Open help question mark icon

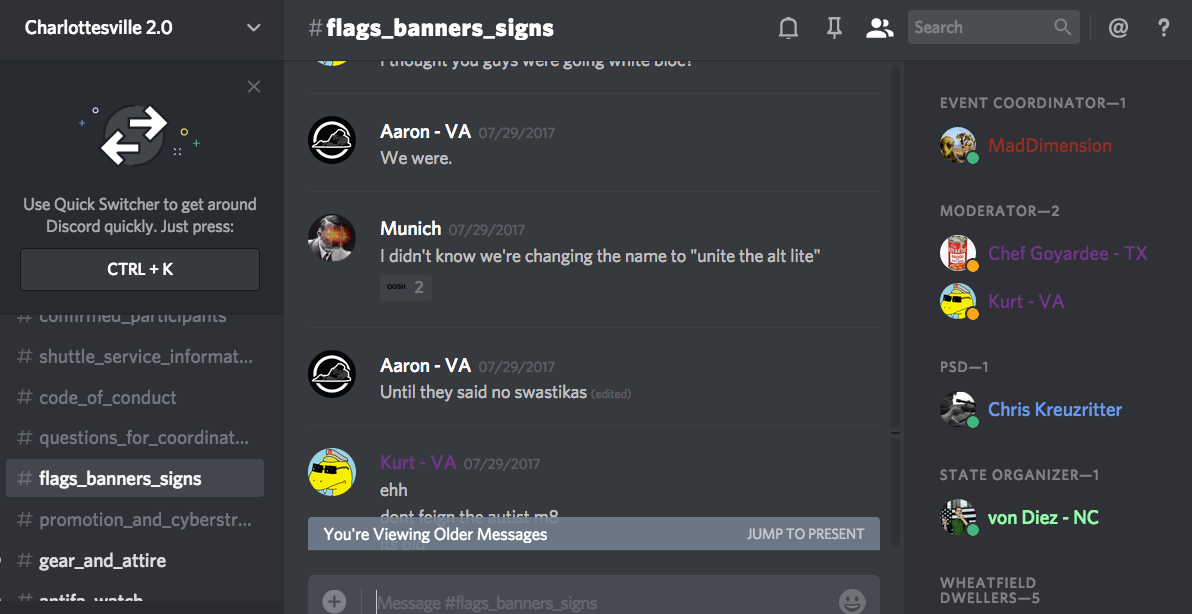tap(1163, 28)
